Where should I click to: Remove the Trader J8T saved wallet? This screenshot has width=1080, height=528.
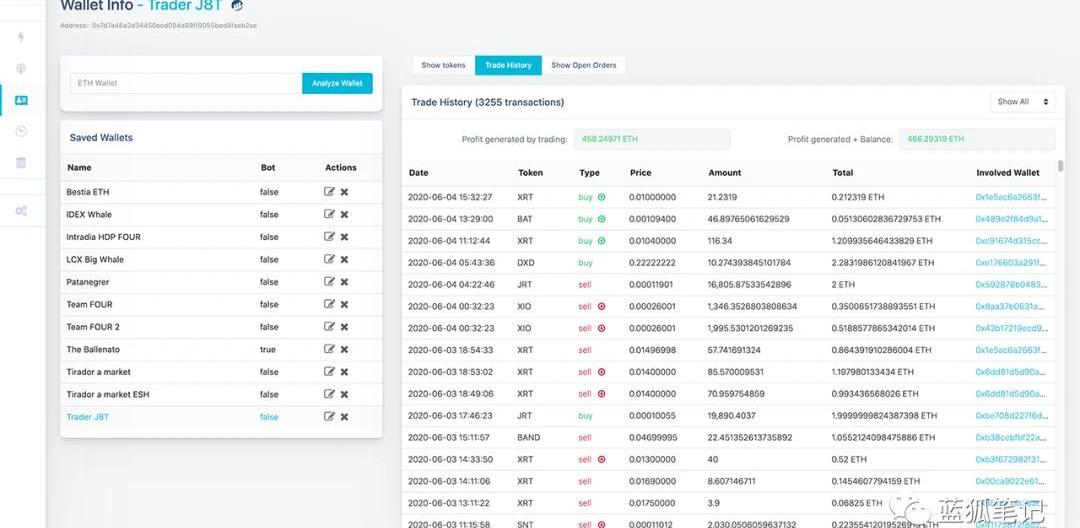[x=344, y=417]
